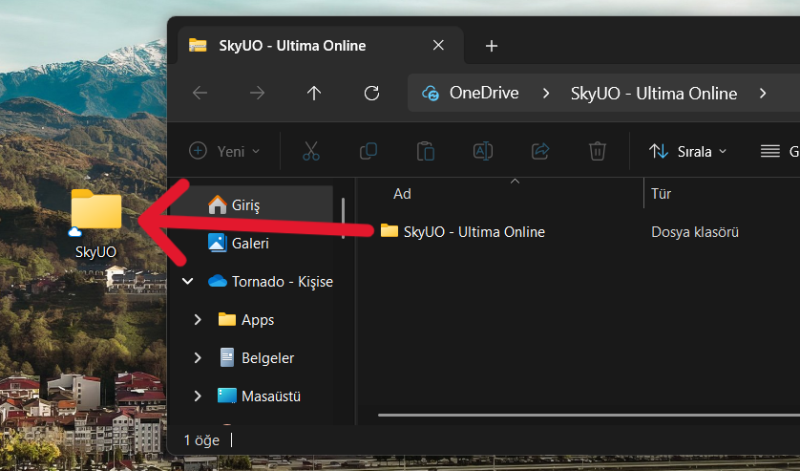Add a new tab with plus button

[x=491, y=46]
